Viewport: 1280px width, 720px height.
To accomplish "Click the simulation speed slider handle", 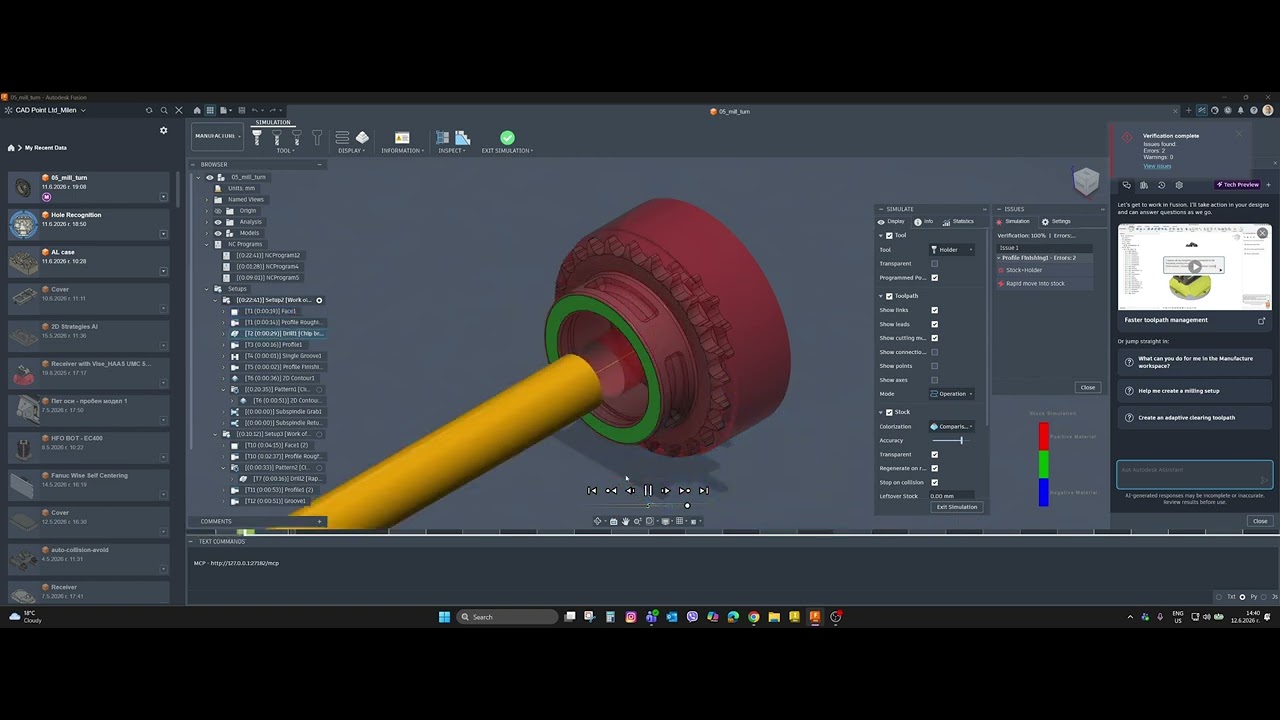I will click(687, 505).
